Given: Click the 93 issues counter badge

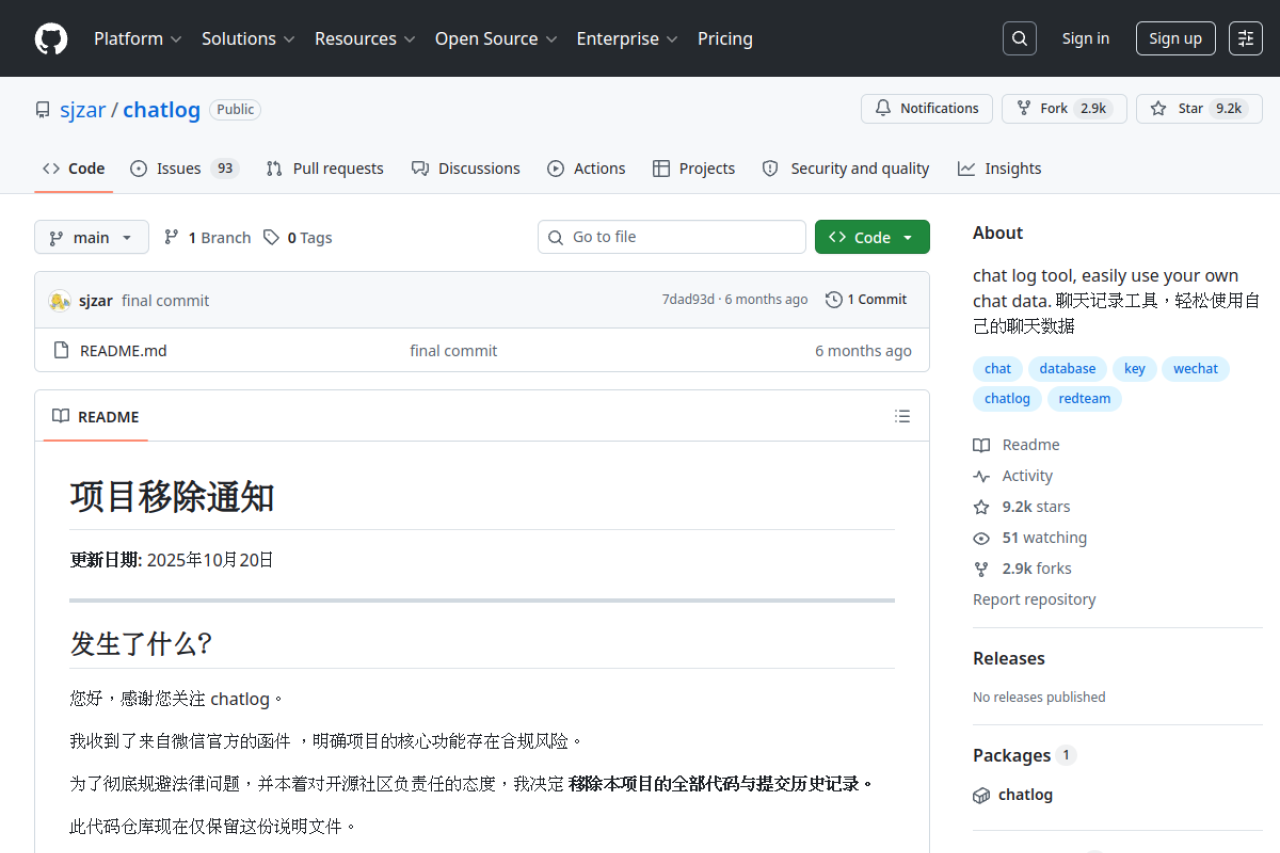Looking at the screenshot, I should 225,169.
